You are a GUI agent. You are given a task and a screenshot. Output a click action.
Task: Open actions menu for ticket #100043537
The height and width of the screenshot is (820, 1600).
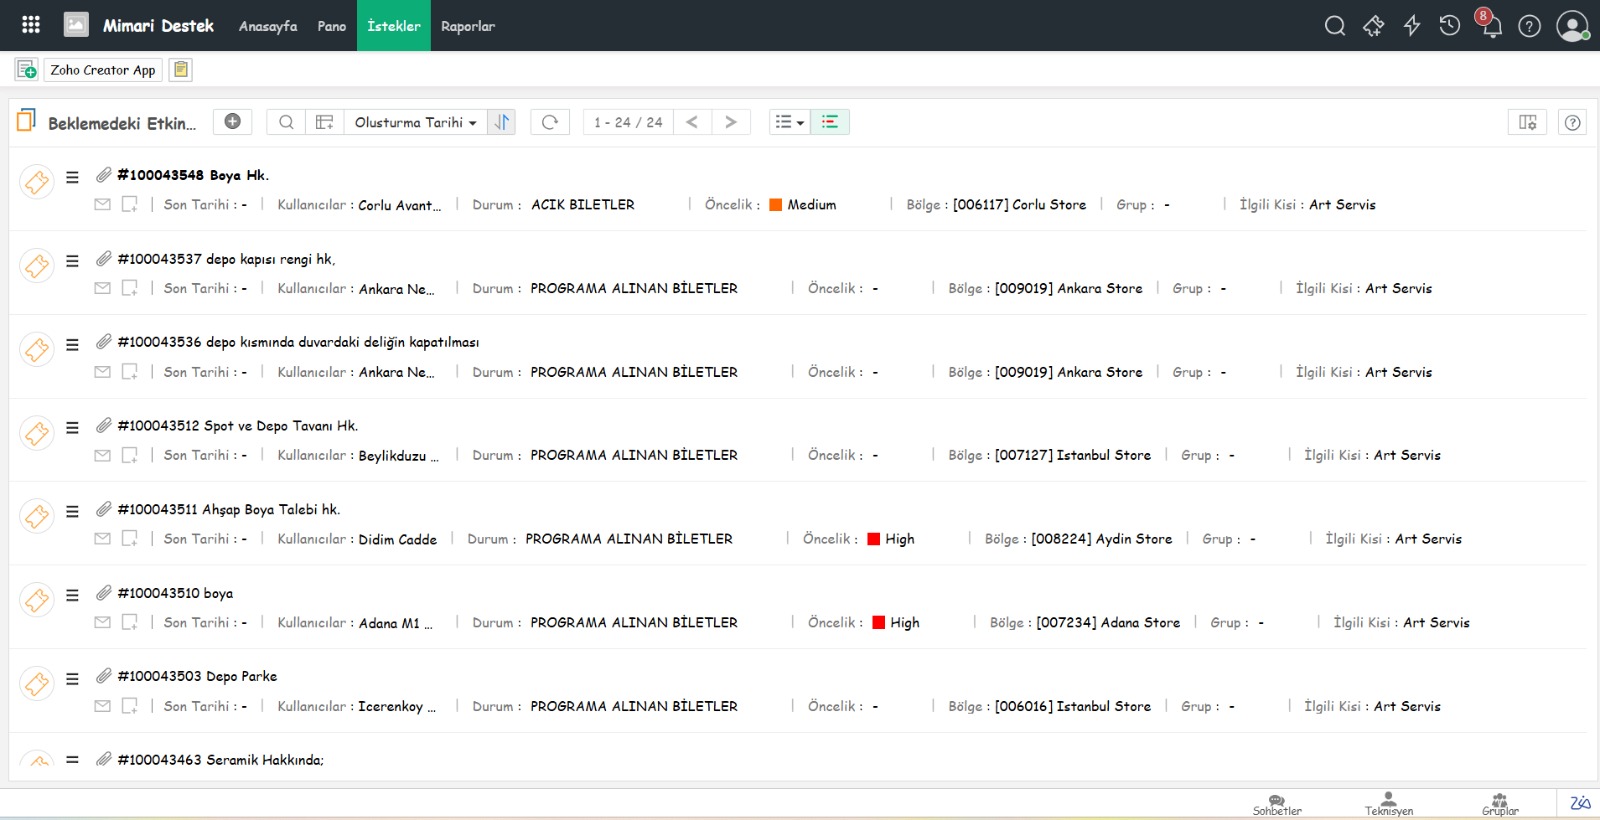point(72,261)
